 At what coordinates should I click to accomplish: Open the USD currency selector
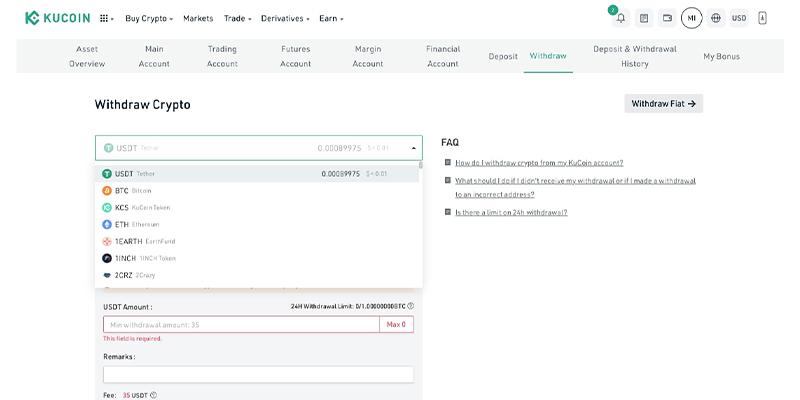coord(739,18)
